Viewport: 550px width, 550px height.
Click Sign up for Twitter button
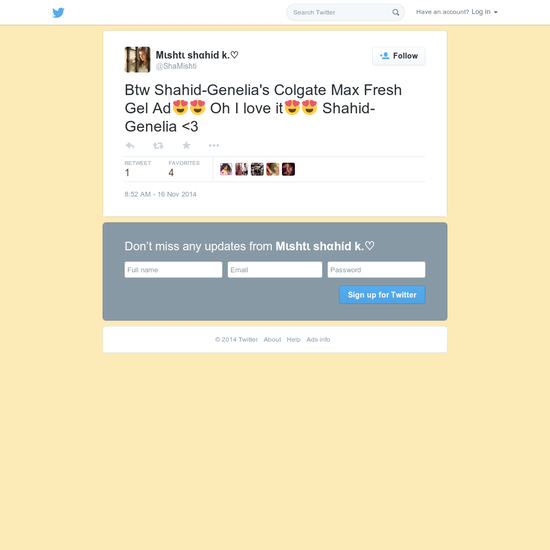coord(382,295)
